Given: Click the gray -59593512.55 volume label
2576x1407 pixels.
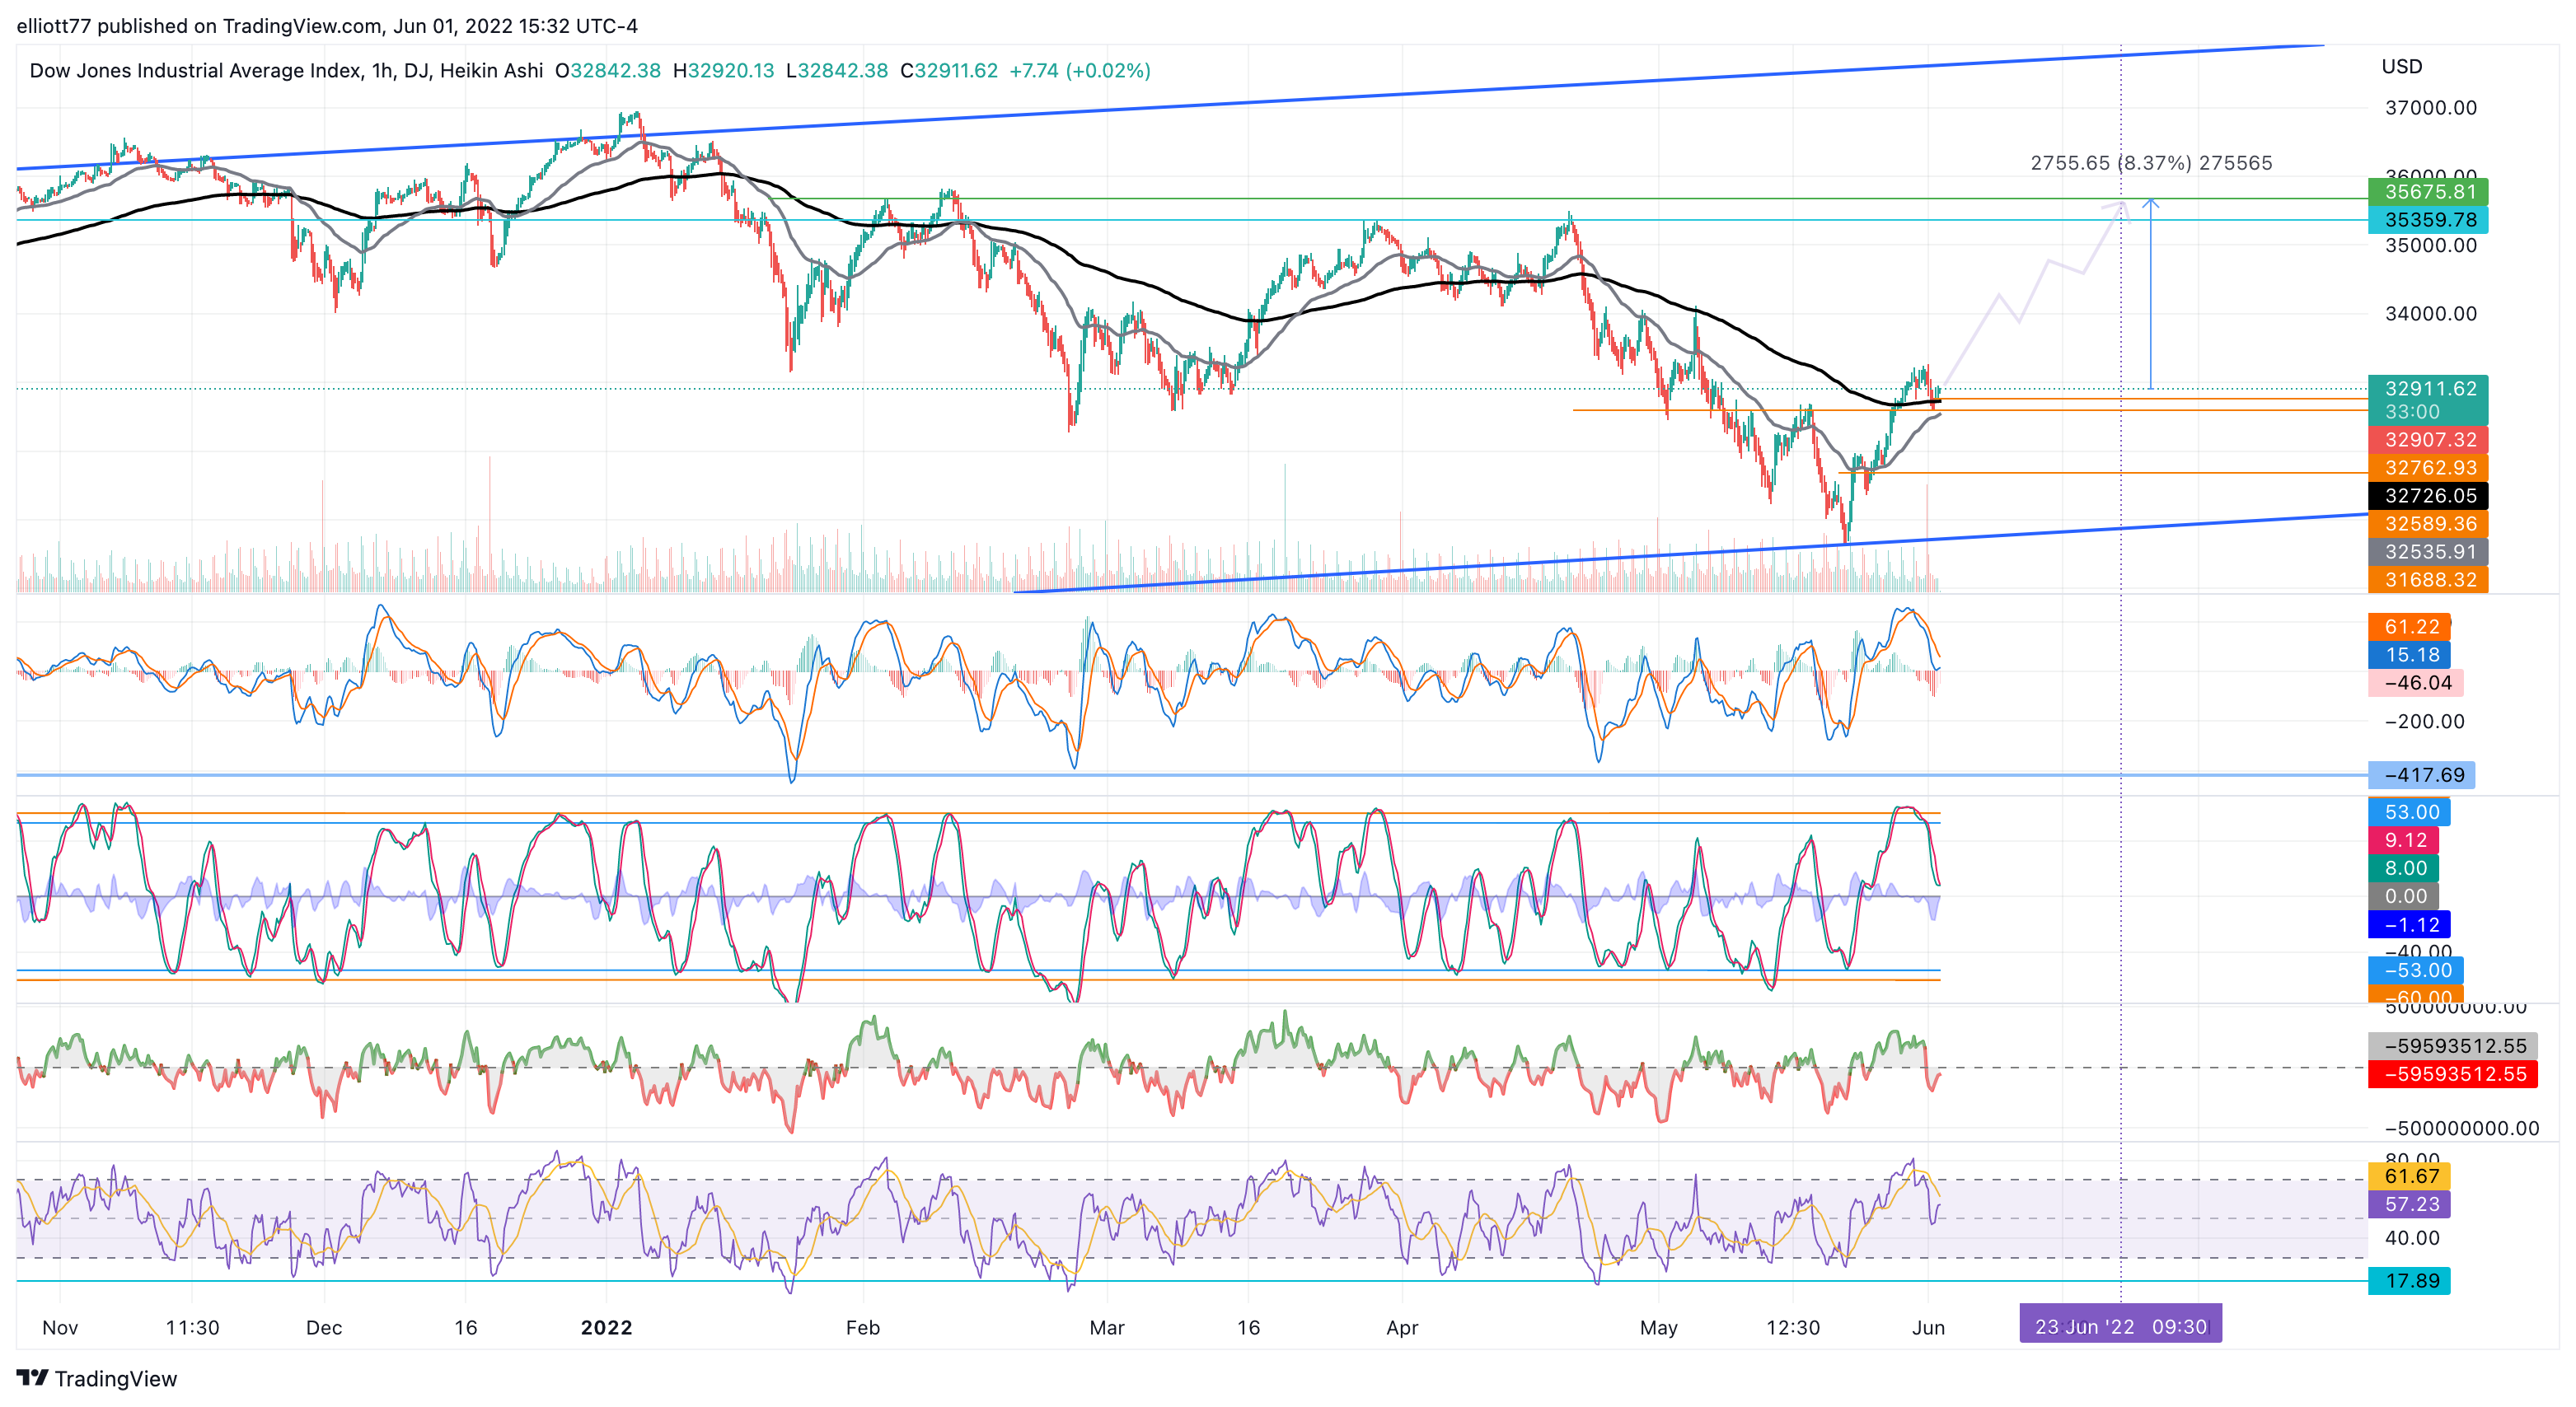Looking at the screenshot, I should point(2452,1046).
